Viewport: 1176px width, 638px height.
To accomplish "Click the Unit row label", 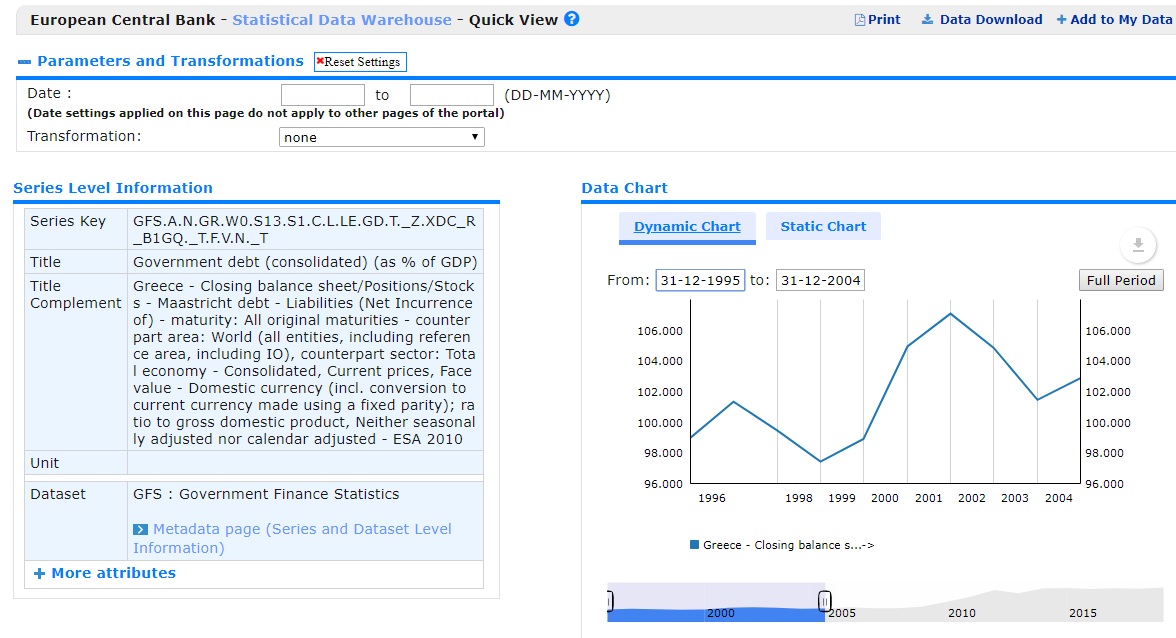I will [x=44, y=463].
